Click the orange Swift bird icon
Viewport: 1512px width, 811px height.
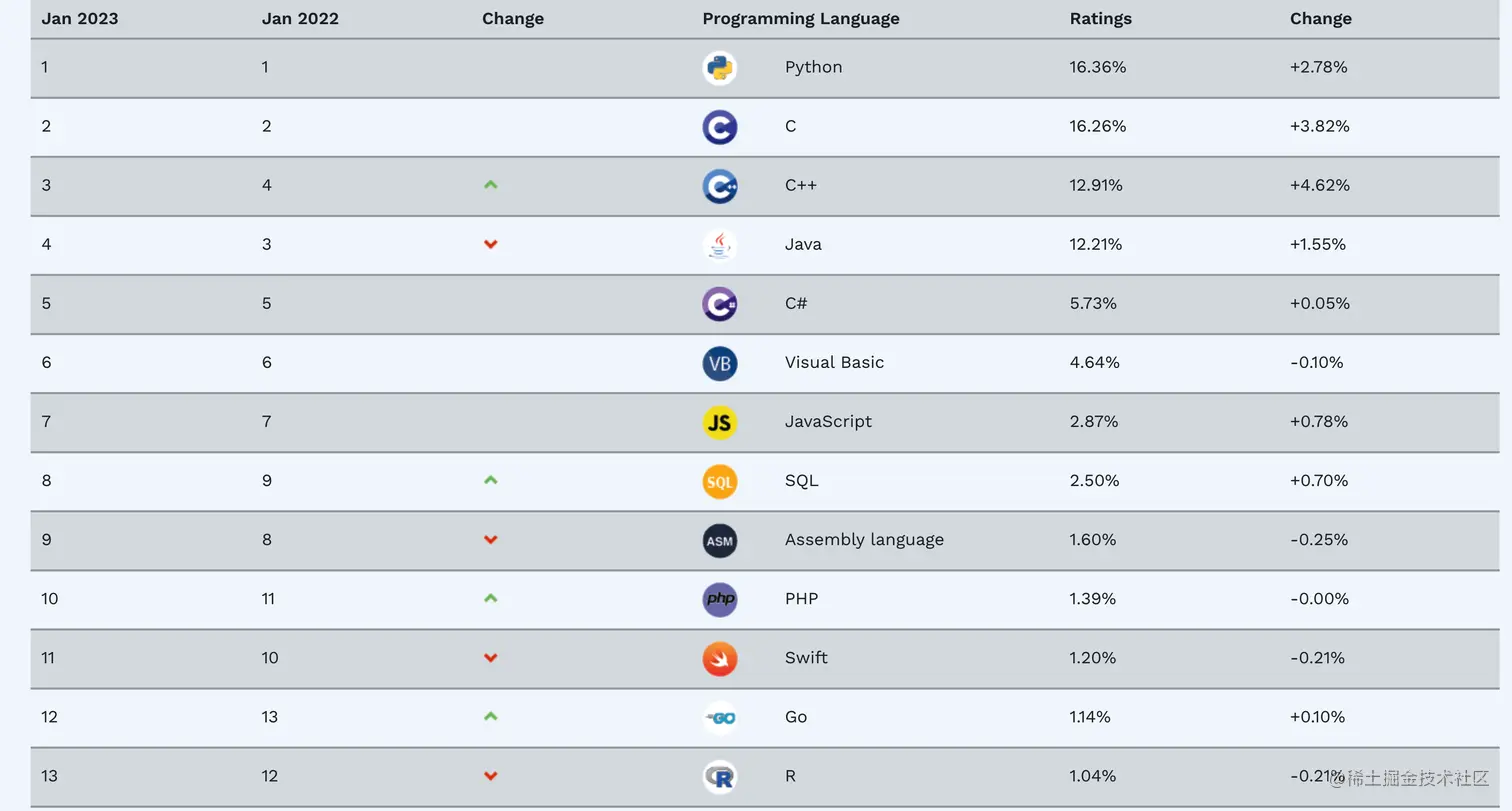(x=719, y=658)
